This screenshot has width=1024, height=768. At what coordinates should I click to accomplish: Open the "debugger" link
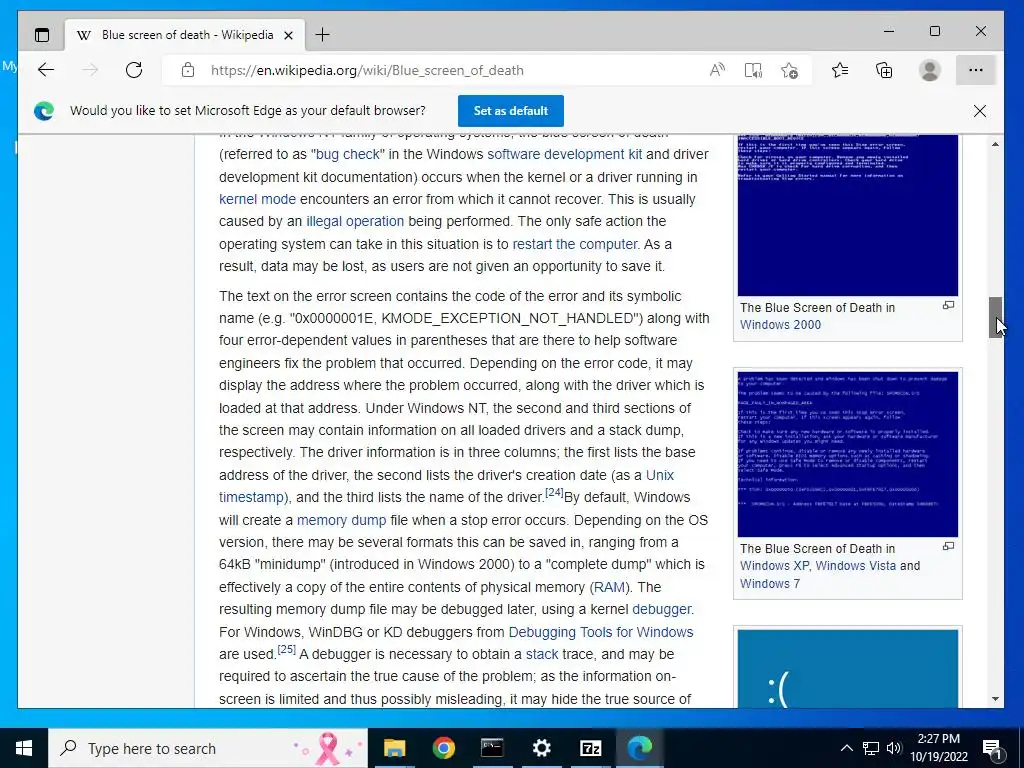tap(661, 609)
